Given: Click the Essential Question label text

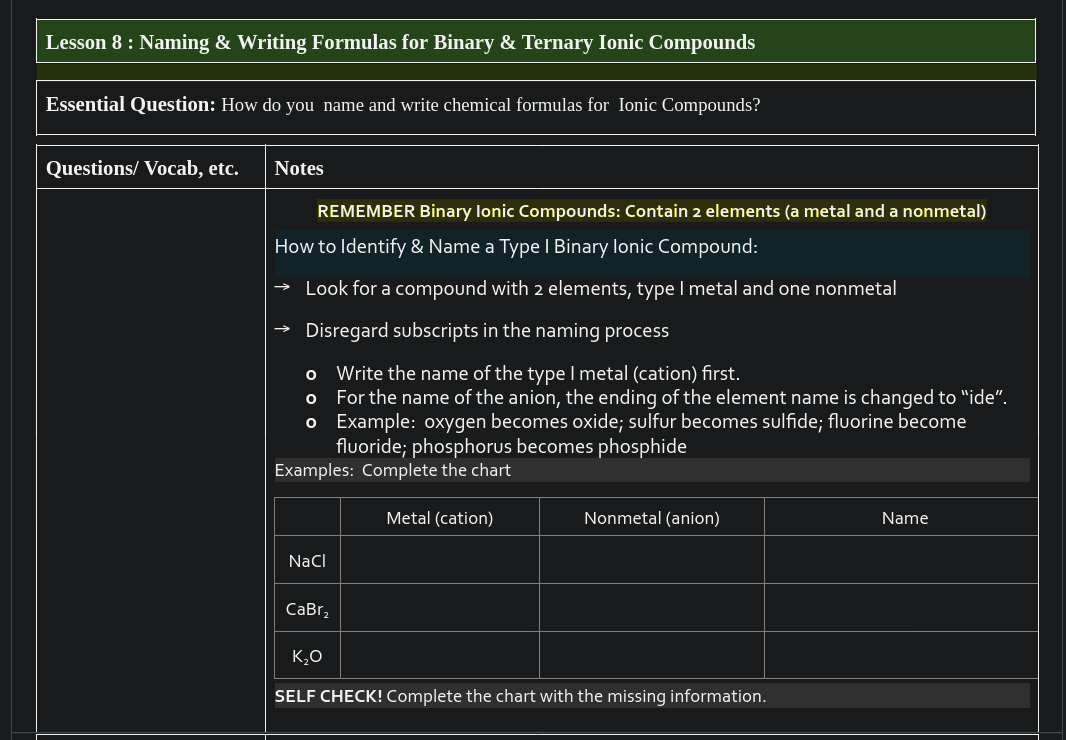Looking at the screenshot, I should point(131,105).
